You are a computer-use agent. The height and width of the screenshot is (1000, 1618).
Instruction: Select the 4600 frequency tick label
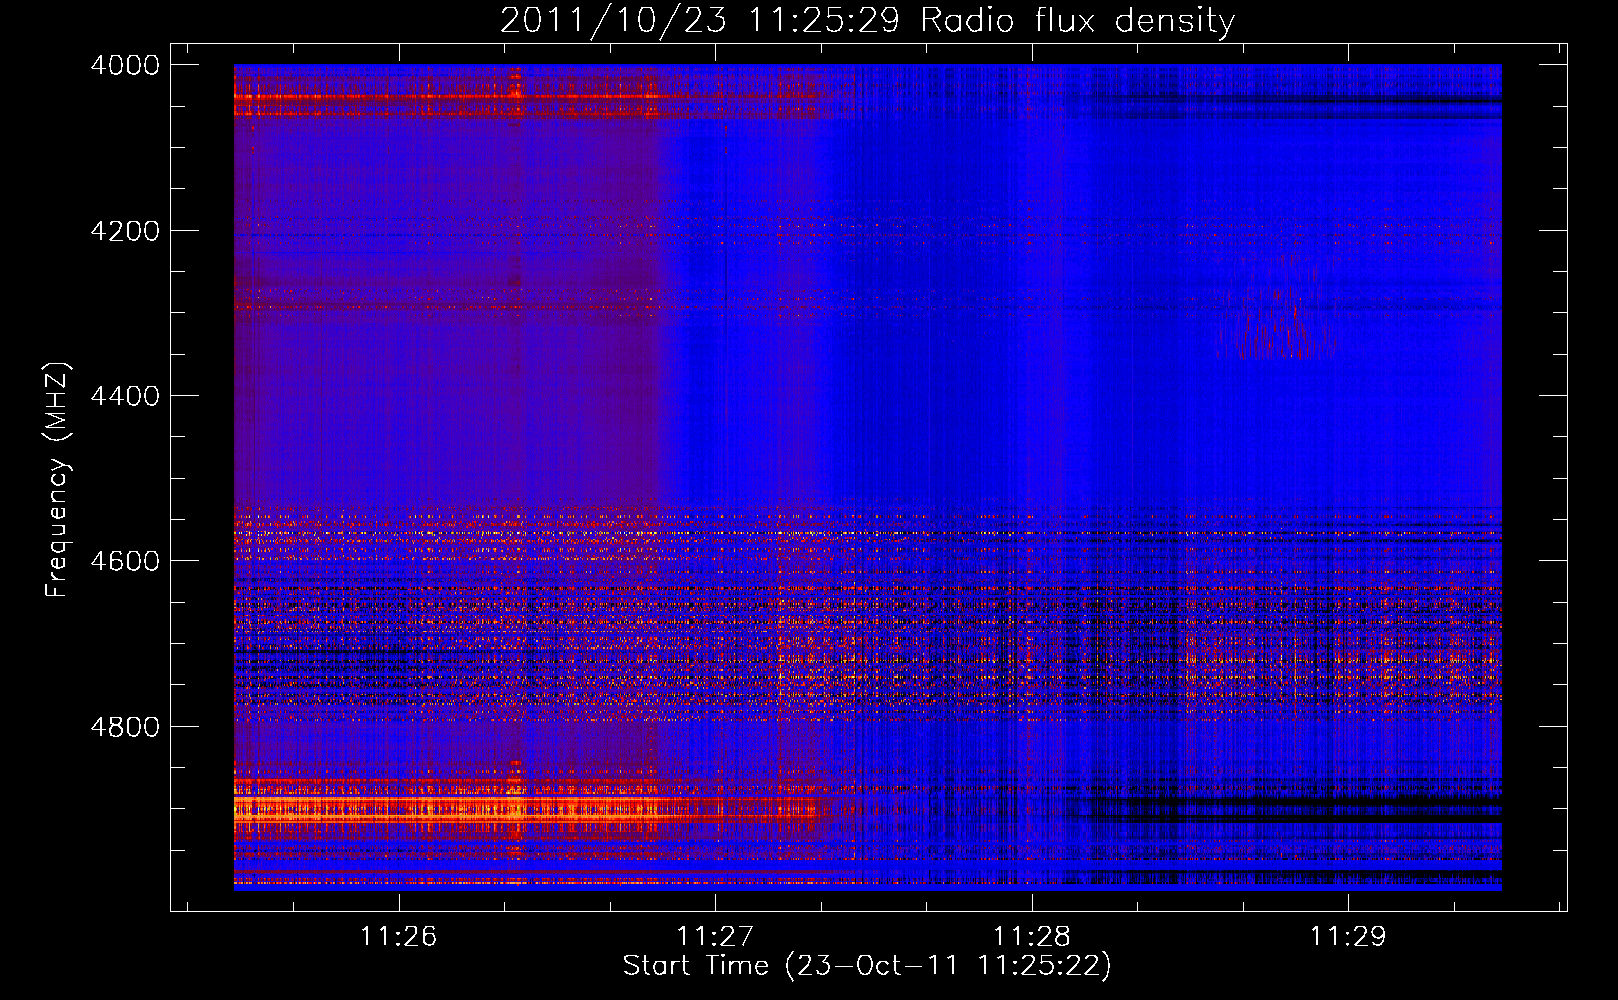(125, 561)
